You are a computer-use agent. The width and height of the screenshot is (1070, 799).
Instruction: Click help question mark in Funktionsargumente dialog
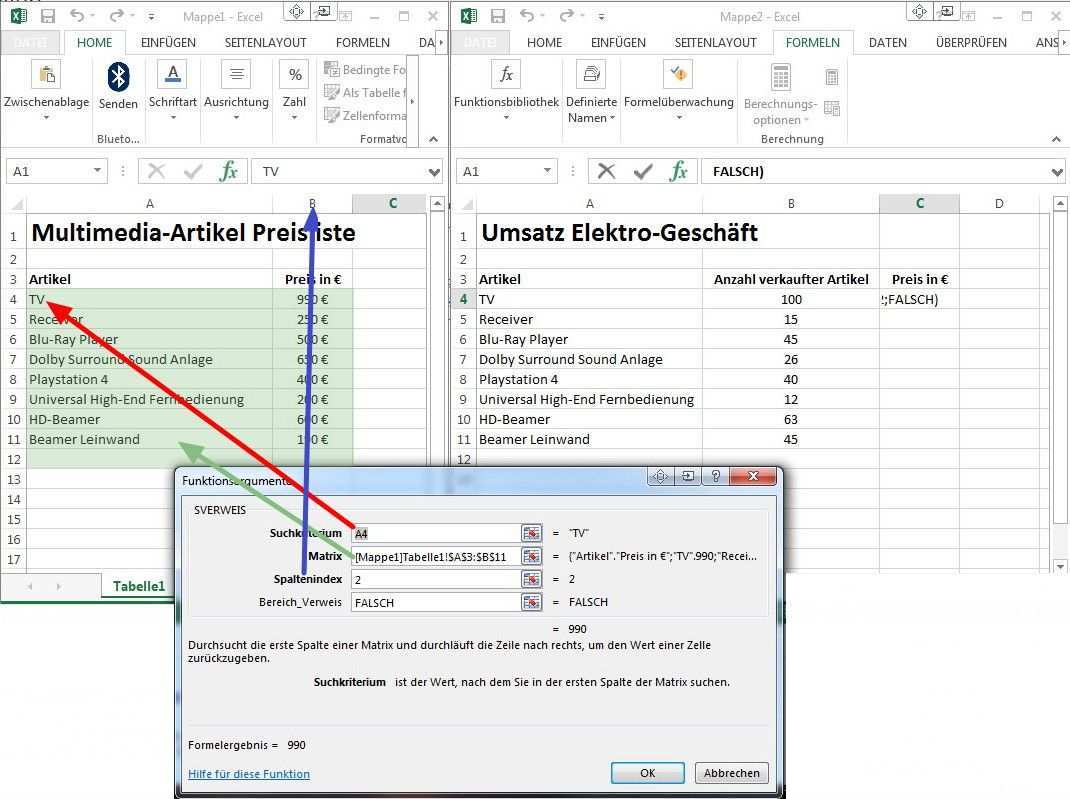(x=716, y=477)
